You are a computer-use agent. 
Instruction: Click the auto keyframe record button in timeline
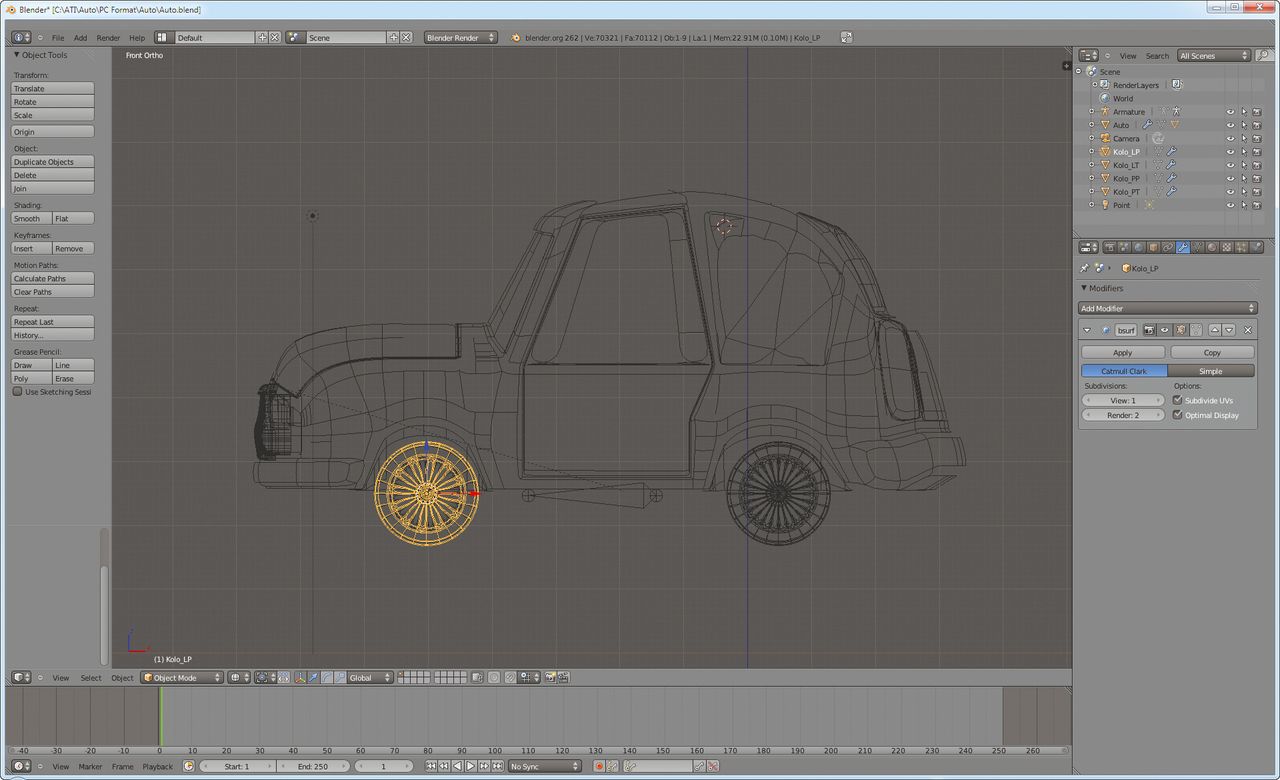pyautogui.click(x=600, y=766)
